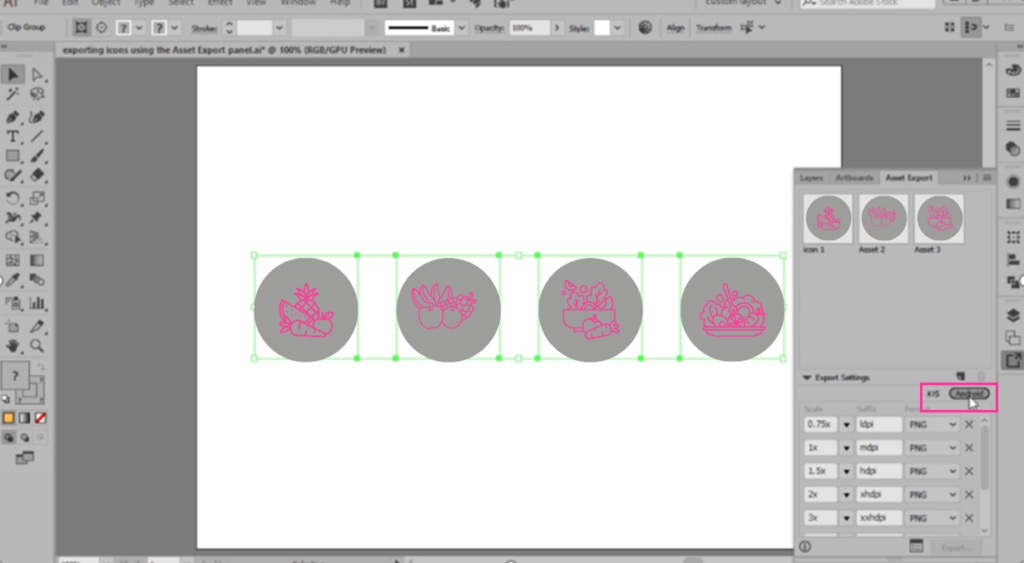Select the Zoom magnifier tool
The width and height of the screenshot is (1024, 563).
pos(37,346)
